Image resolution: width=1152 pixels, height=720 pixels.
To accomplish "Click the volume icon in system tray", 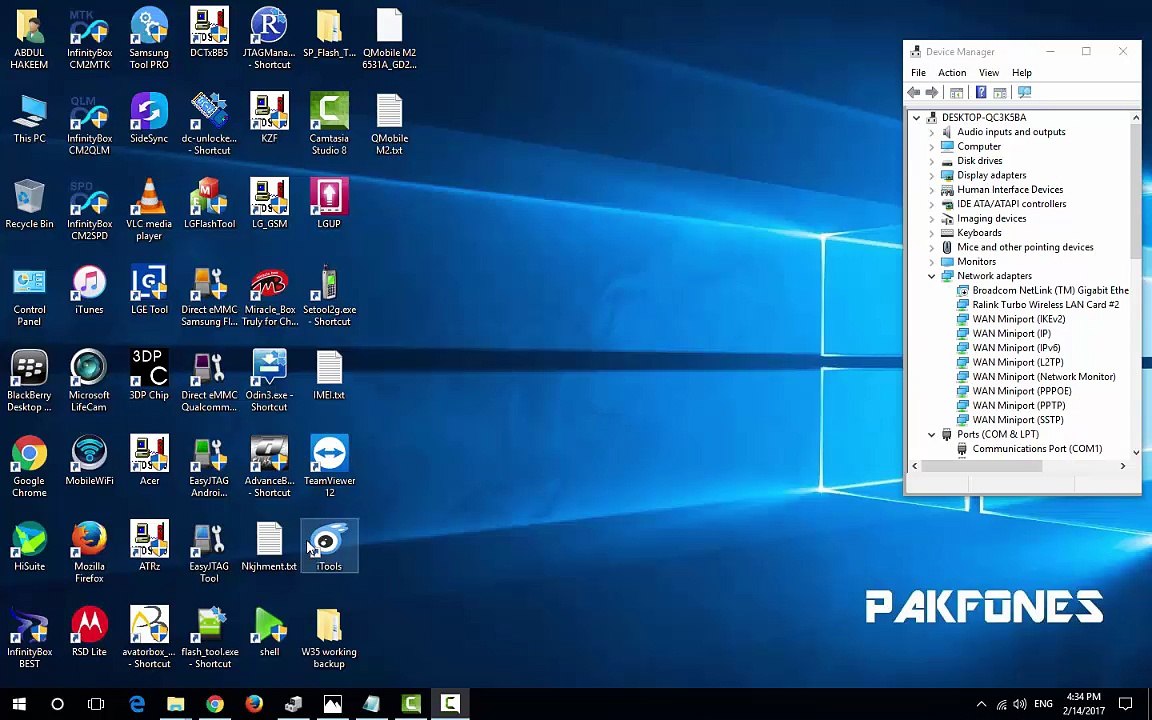I will (x=1020, y=704).
